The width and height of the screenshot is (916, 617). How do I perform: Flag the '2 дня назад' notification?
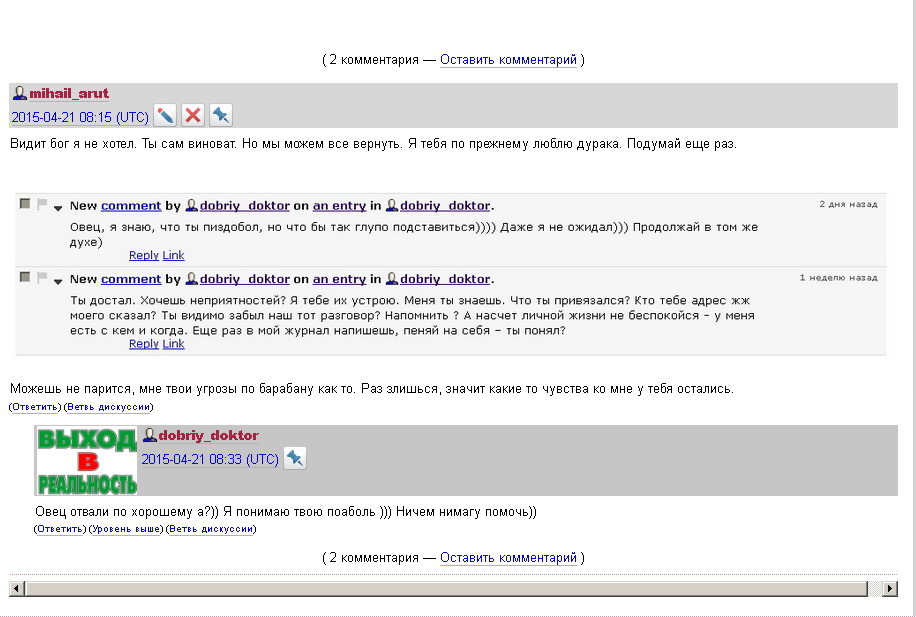click(x=42, y=204)
